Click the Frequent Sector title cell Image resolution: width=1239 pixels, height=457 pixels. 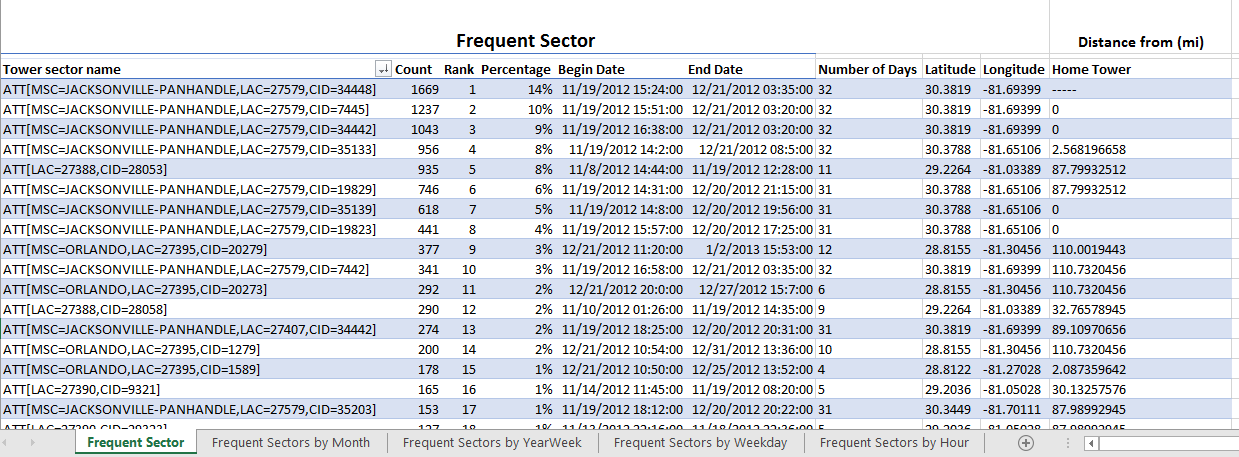click(x=525, y=41)
